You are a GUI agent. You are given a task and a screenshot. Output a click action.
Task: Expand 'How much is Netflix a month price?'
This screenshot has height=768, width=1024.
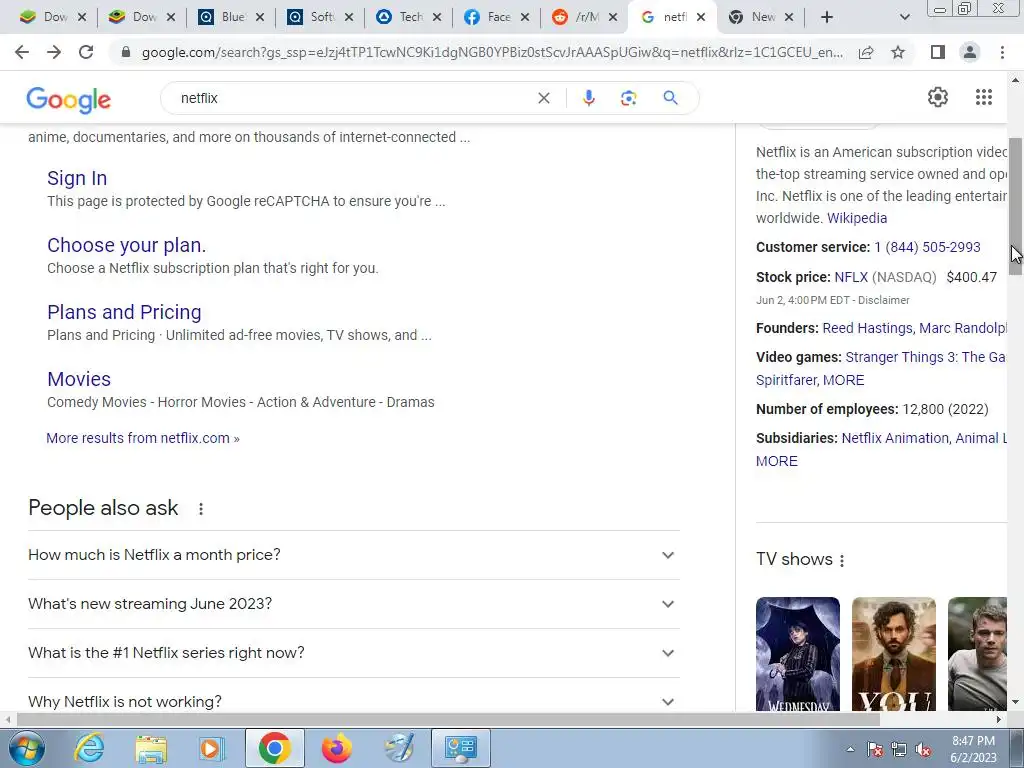pos(354,555)
